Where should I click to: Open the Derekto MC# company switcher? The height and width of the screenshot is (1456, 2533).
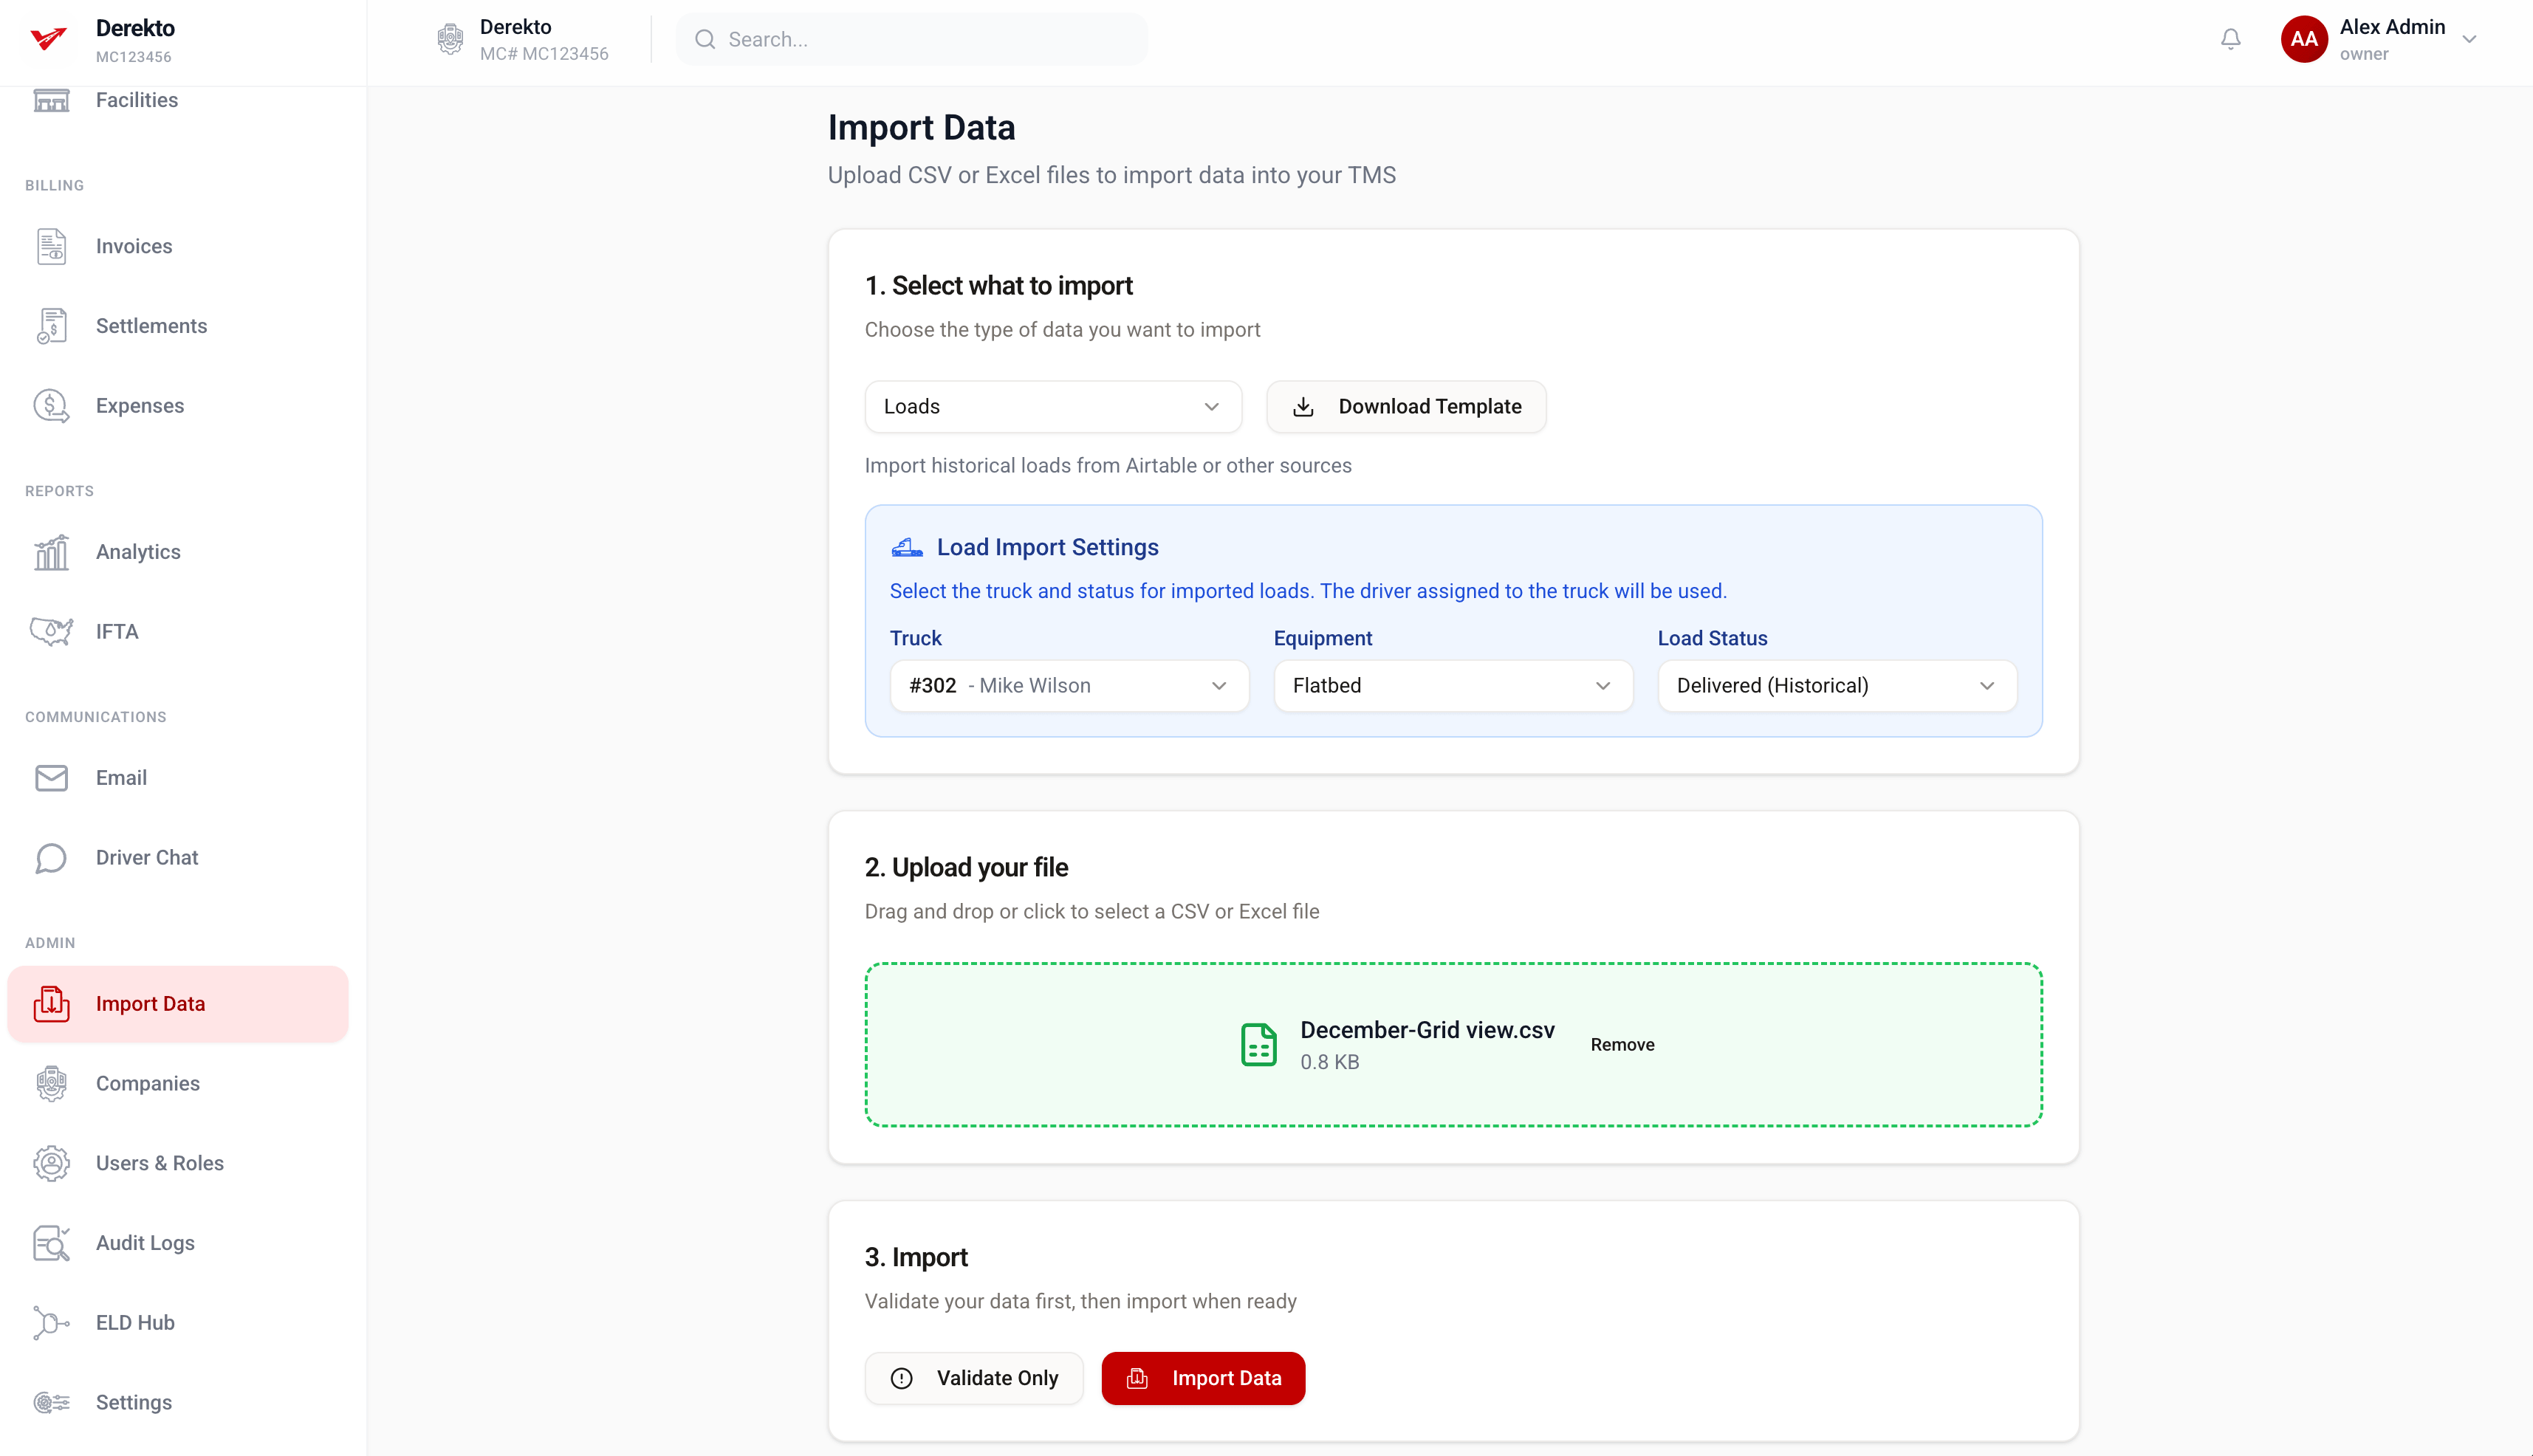[523, 39]
